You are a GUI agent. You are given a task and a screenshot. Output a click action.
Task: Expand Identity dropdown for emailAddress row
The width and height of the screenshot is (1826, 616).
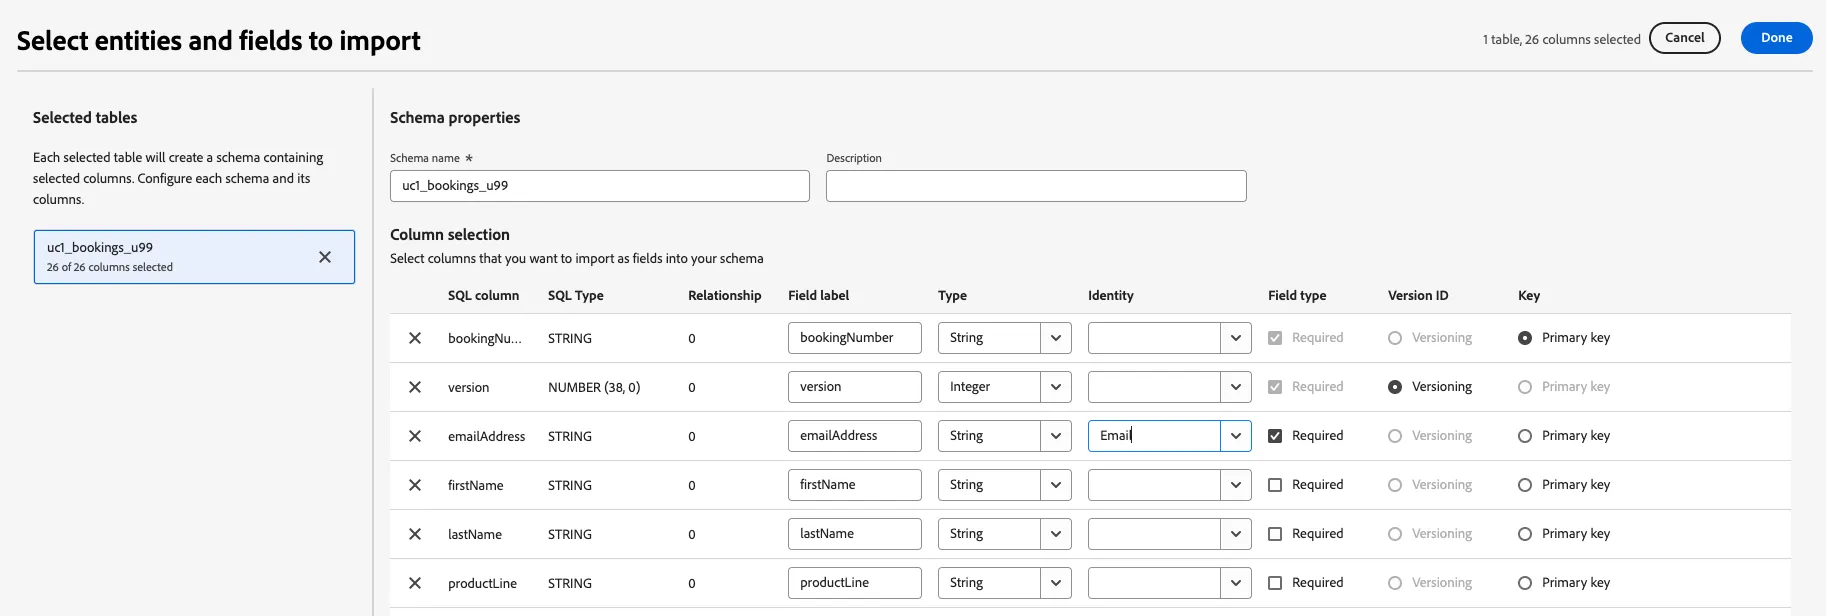click(1236, 436)
